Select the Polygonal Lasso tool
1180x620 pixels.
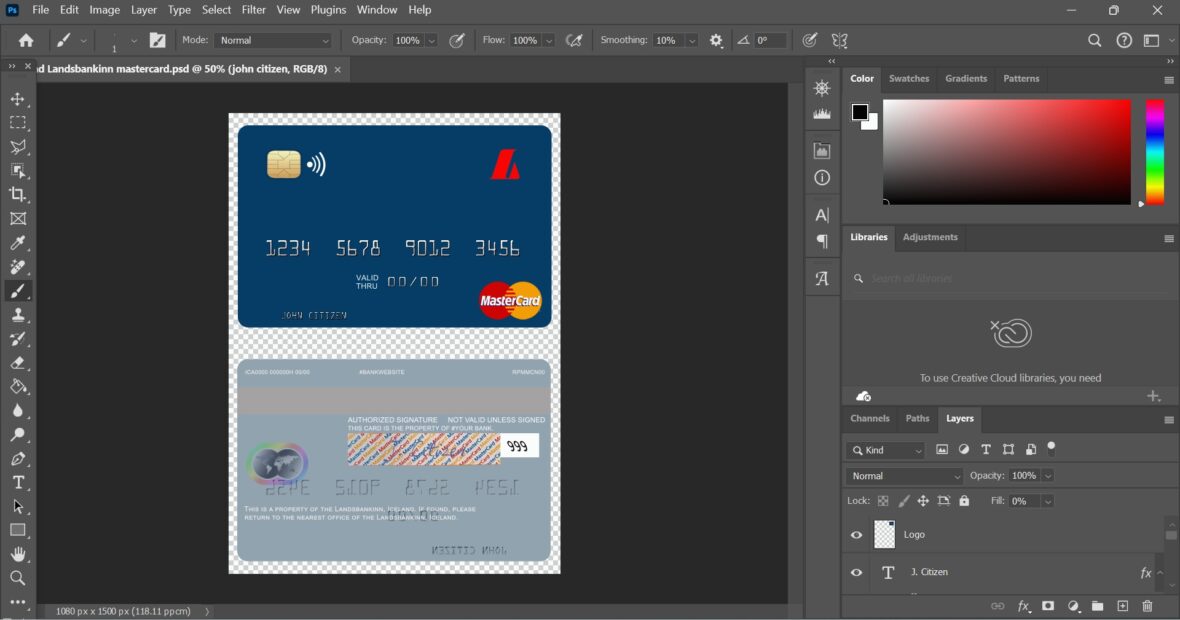pos(17,147)
